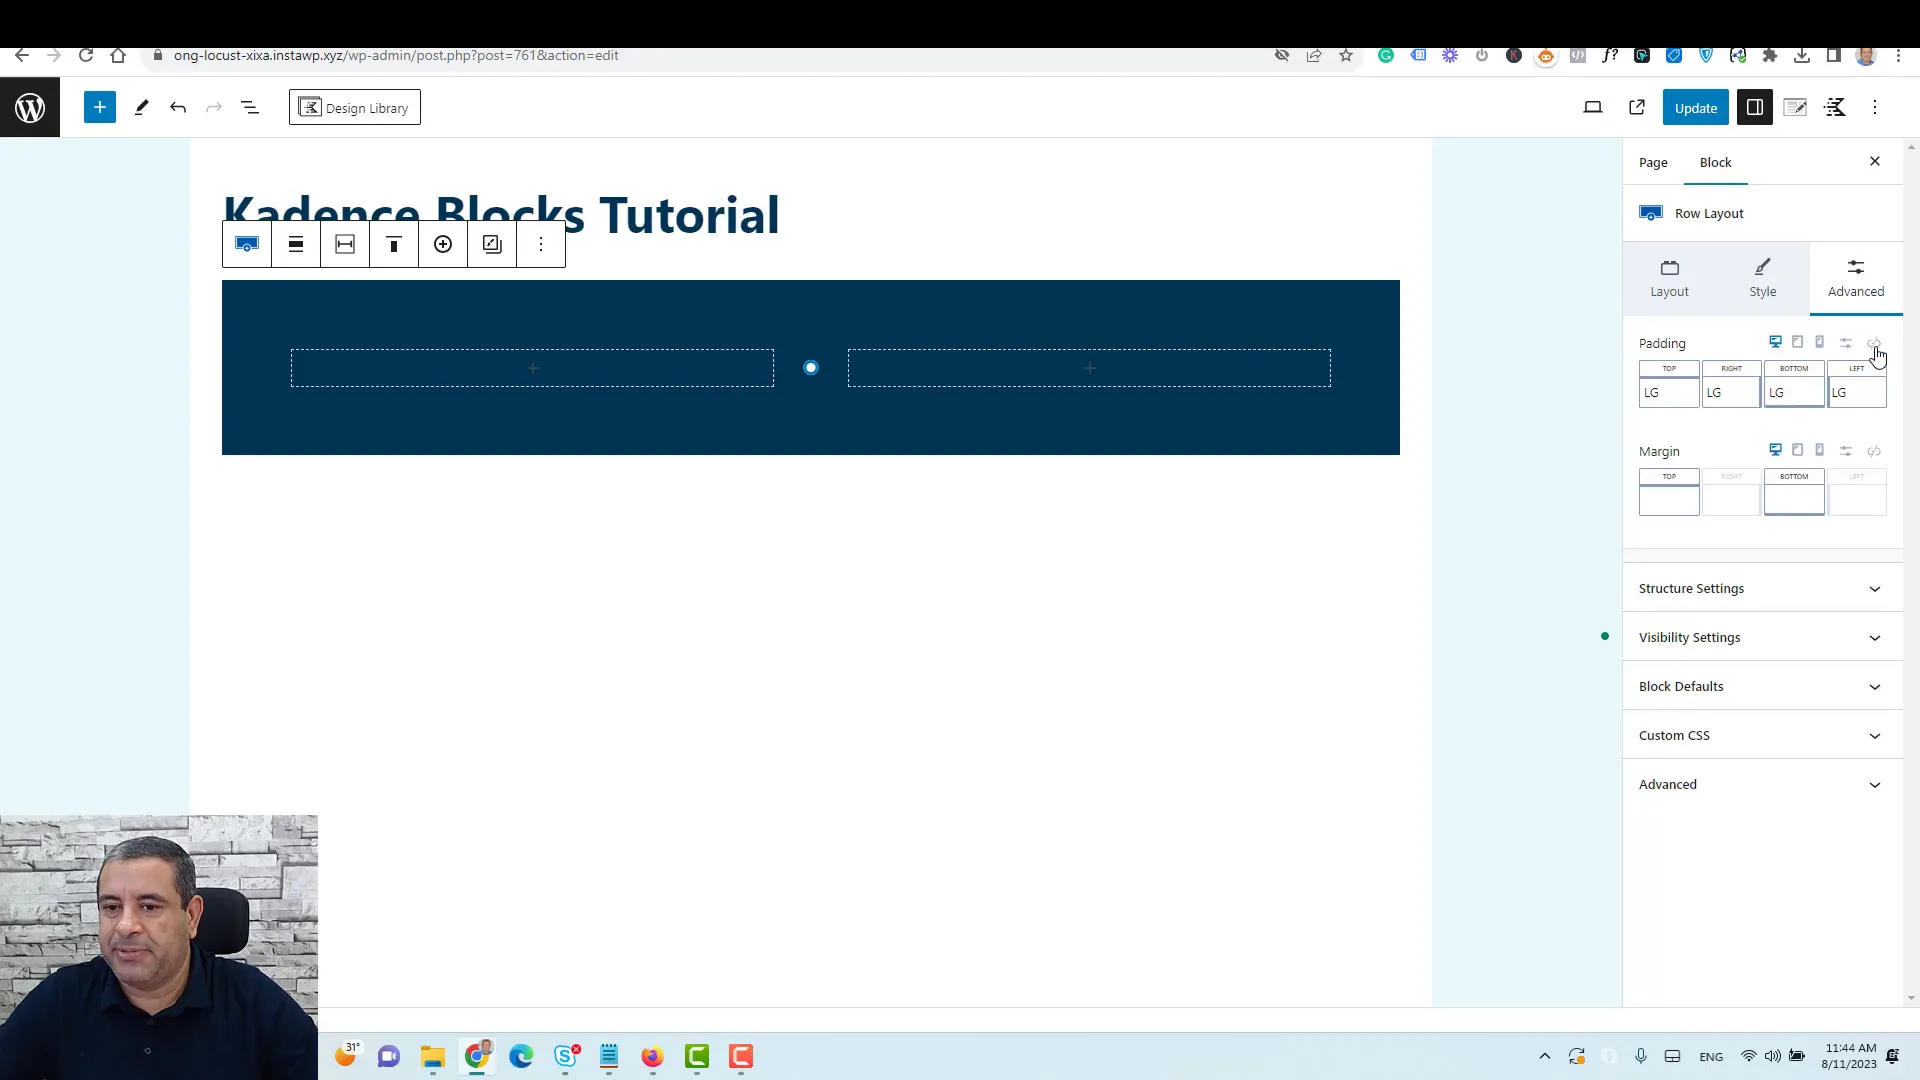This screenshot has width=1920, height=1080.
Task: Switch to the Advanced tab
Action: (x=1855, y=277)
